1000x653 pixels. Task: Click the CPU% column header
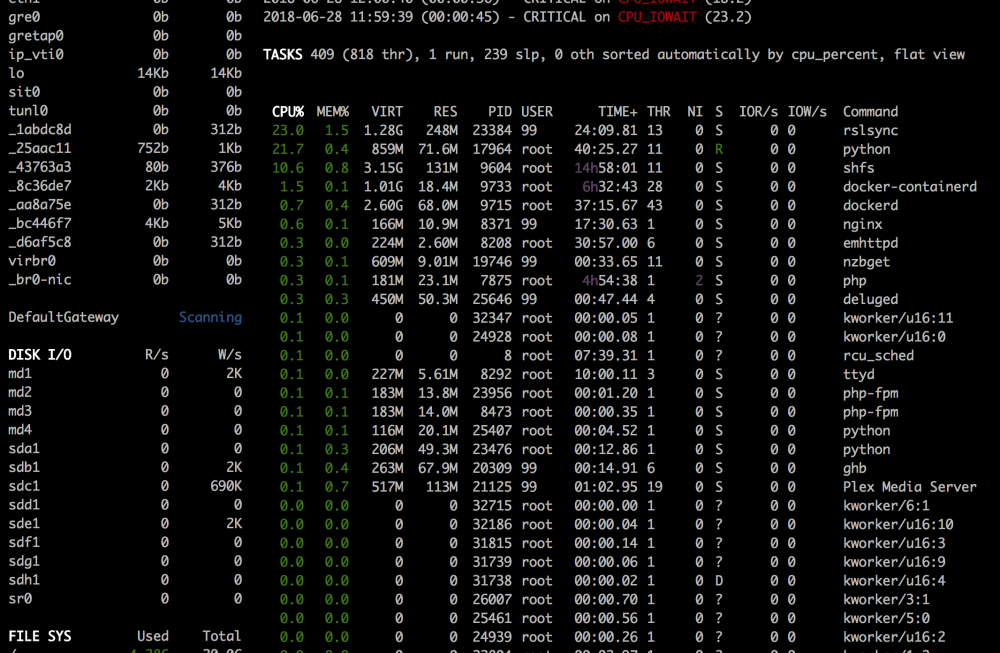point(288,112)
